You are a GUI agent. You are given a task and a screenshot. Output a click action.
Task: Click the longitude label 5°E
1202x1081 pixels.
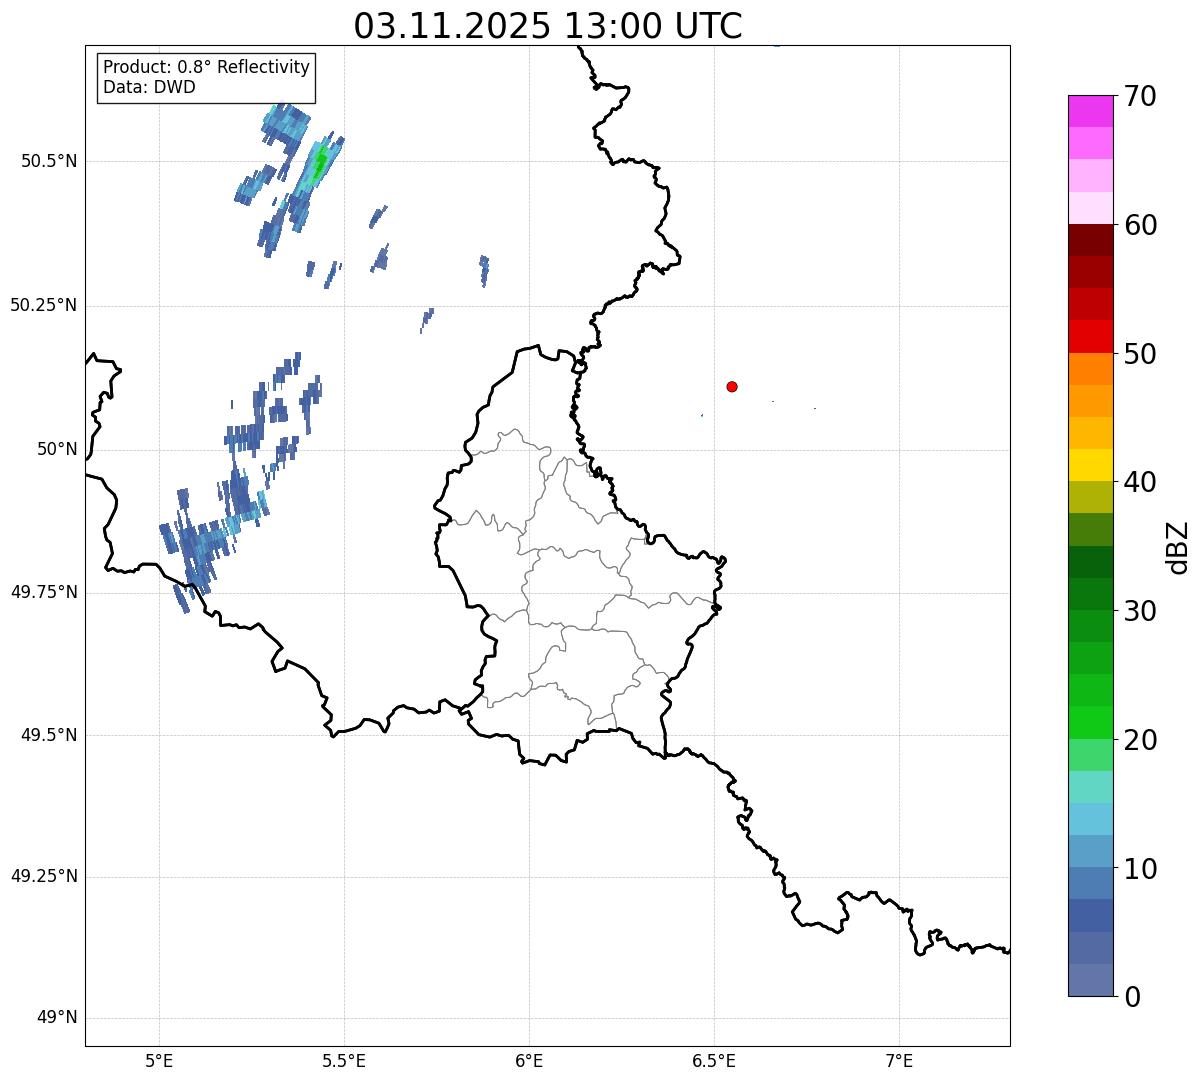(159, 1060)
